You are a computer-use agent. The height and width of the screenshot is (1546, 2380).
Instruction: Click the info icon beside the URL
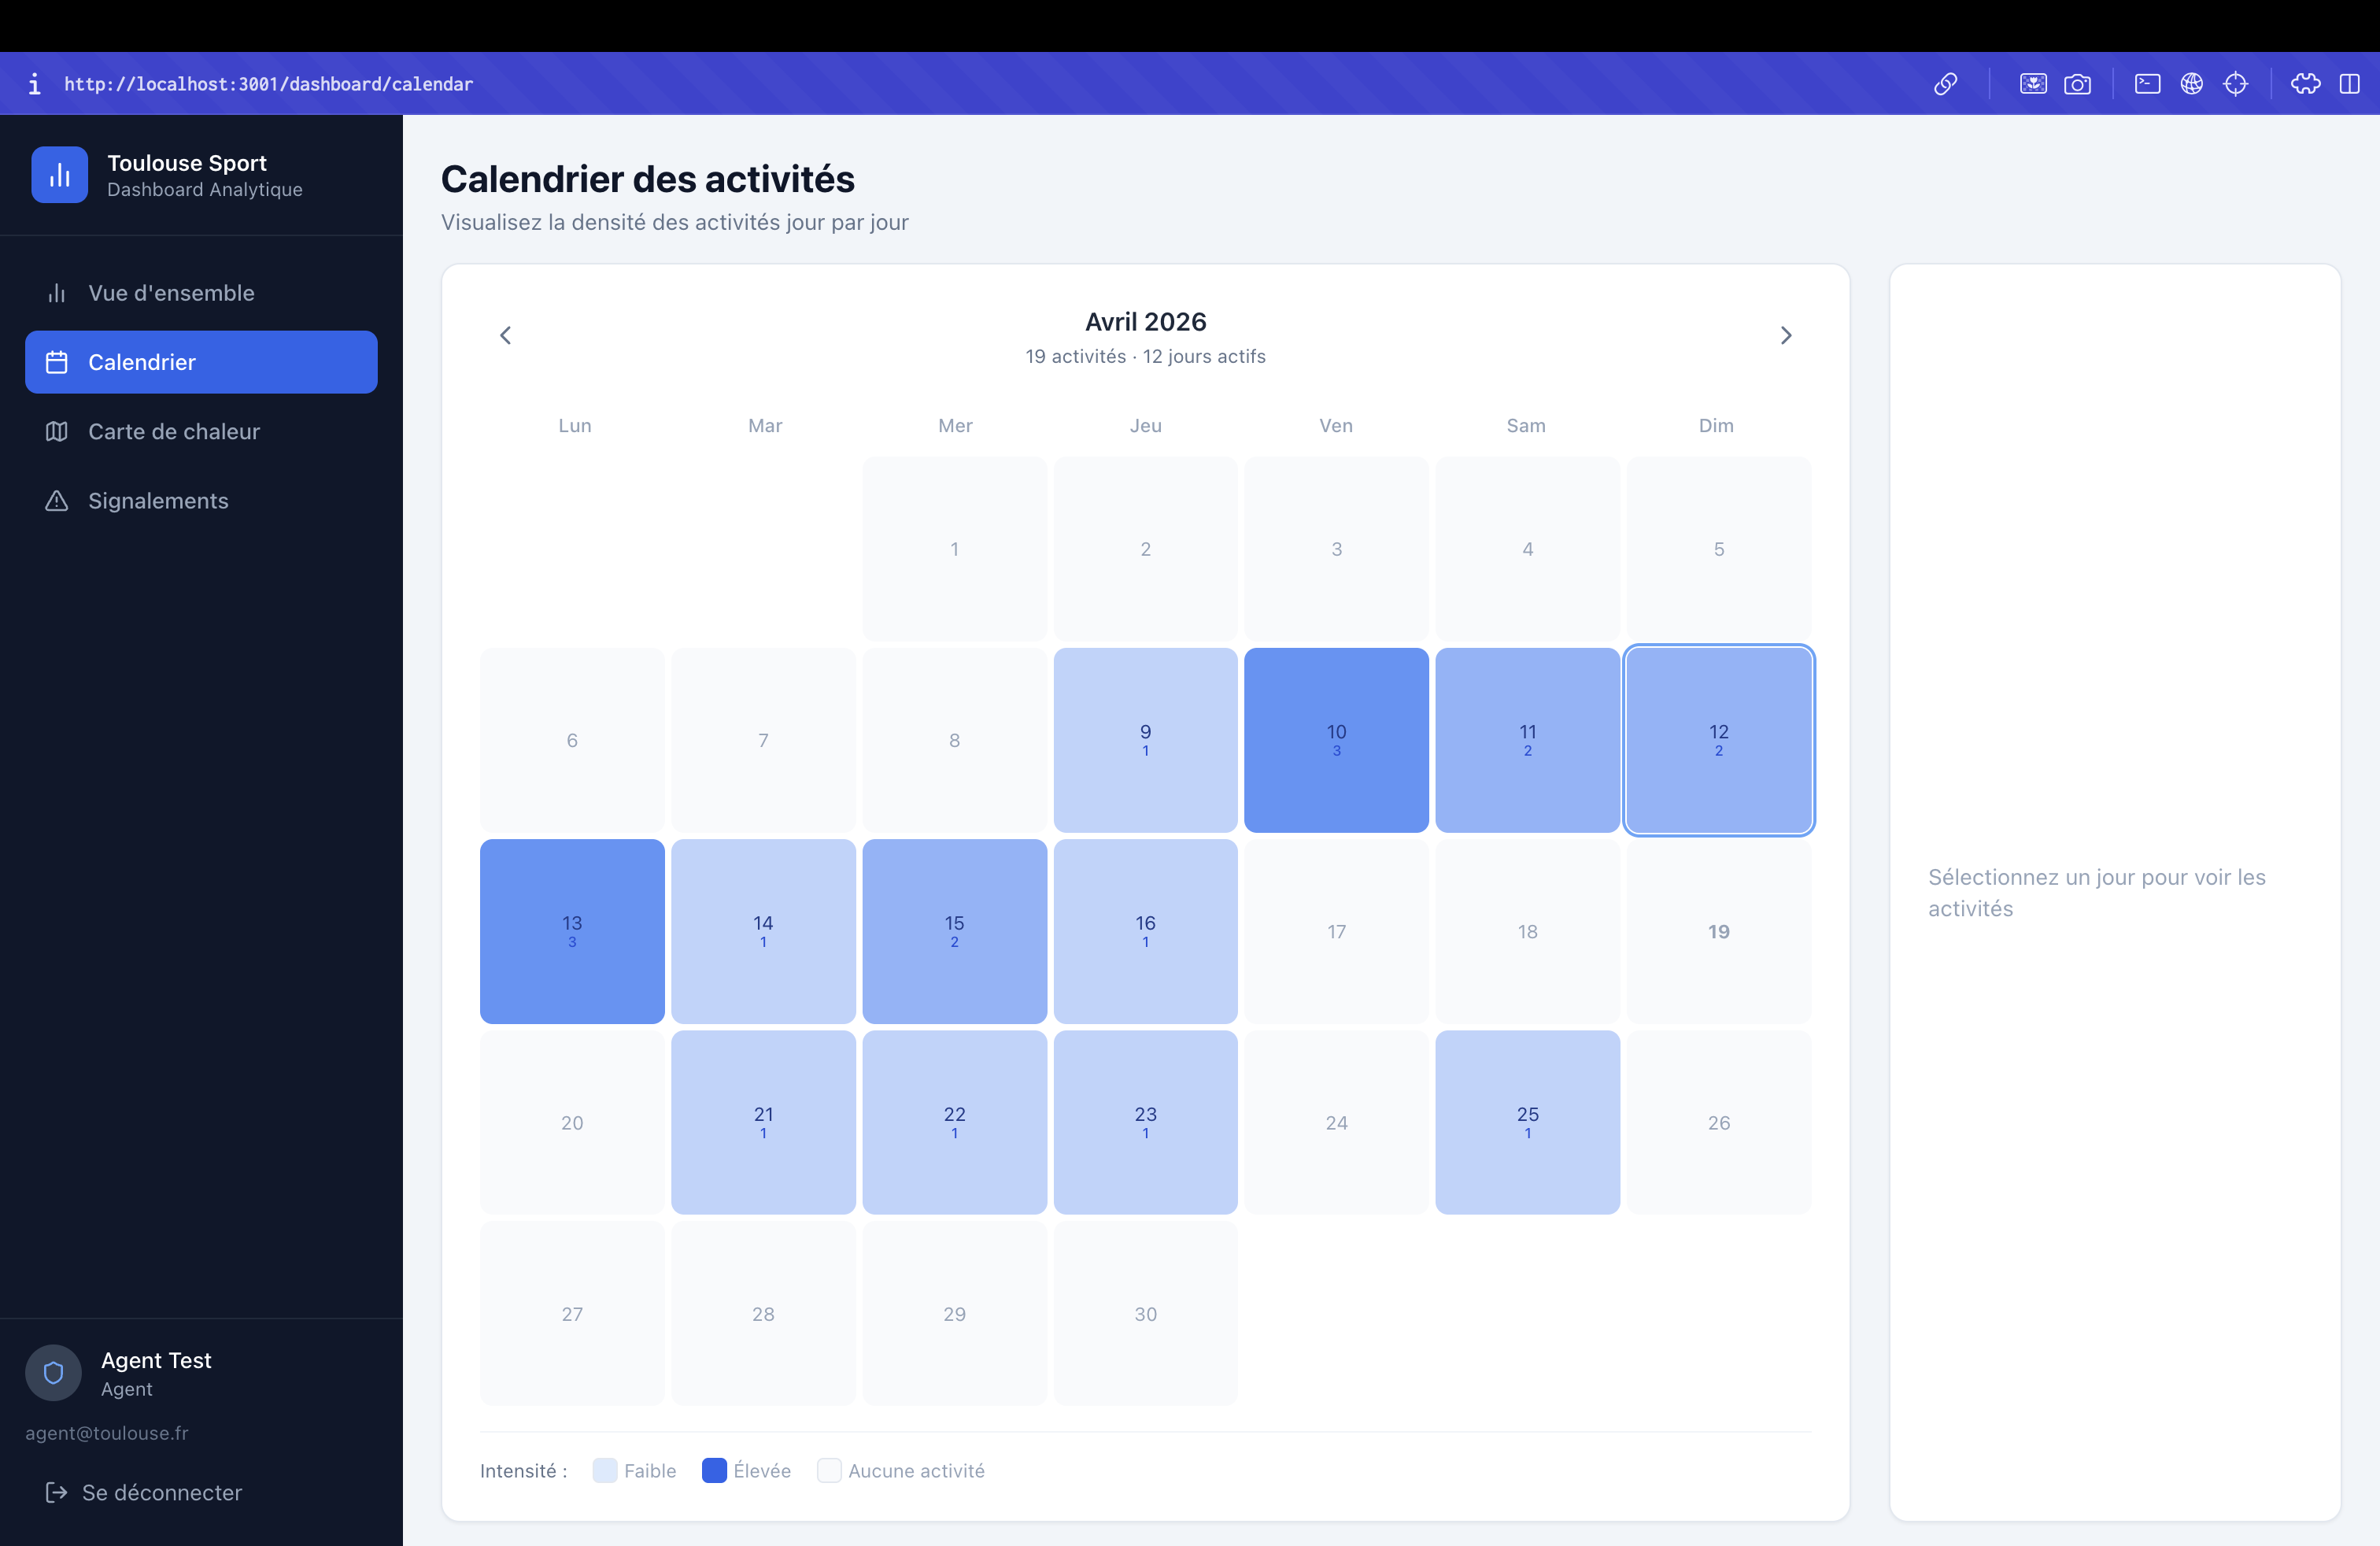tap(34, 84)
